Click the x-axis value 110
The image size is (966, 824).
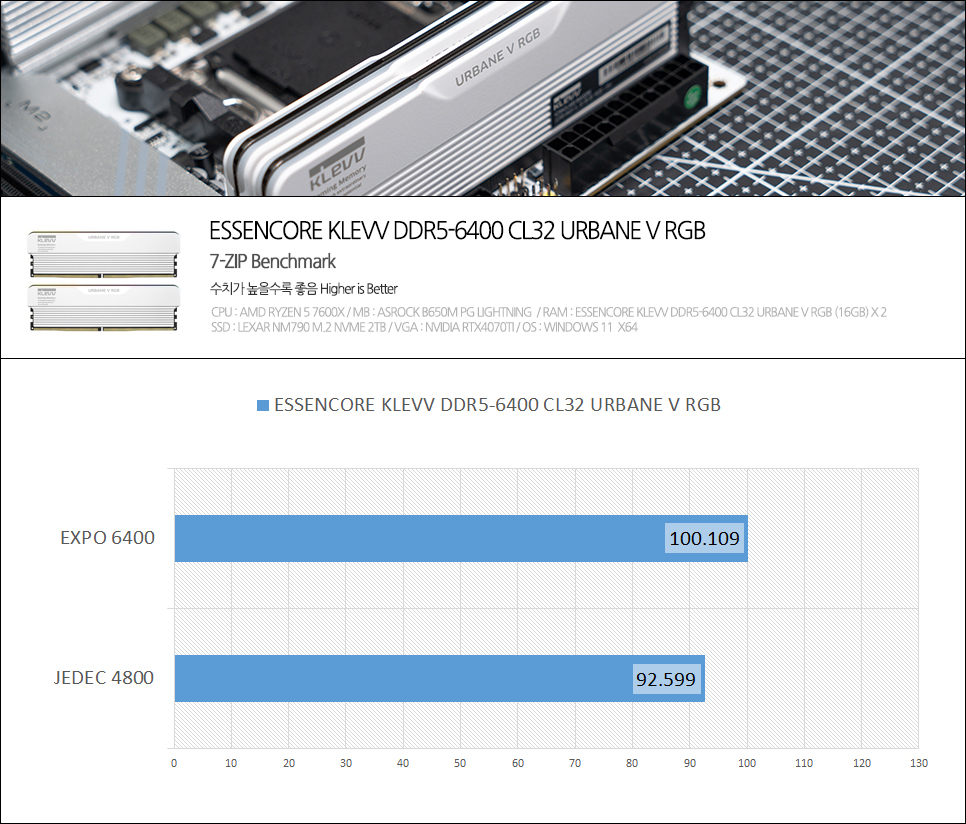pos(804,763)
